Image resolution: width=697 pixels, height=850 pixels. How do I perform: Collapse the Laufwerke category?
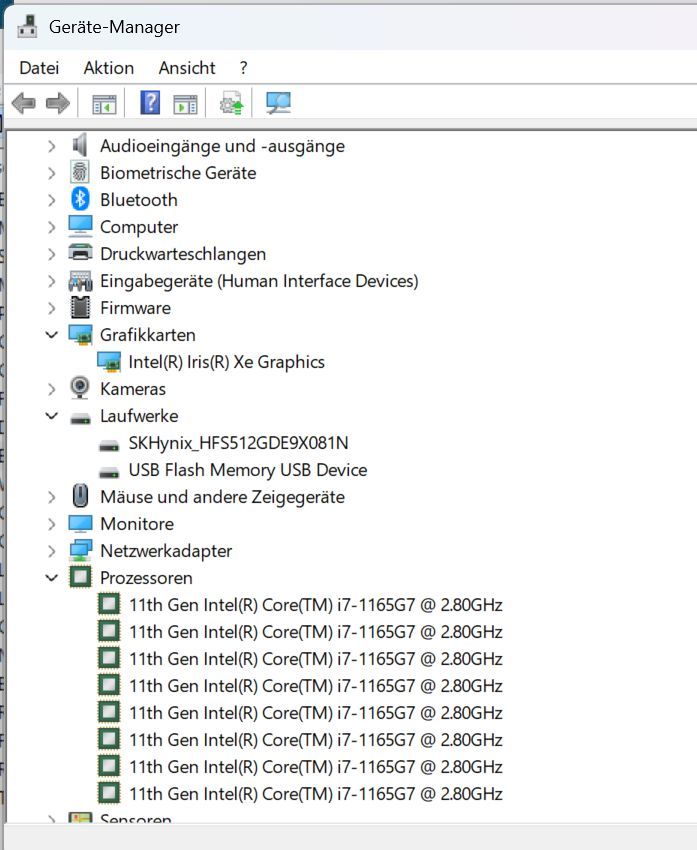(x=52, y=416)
